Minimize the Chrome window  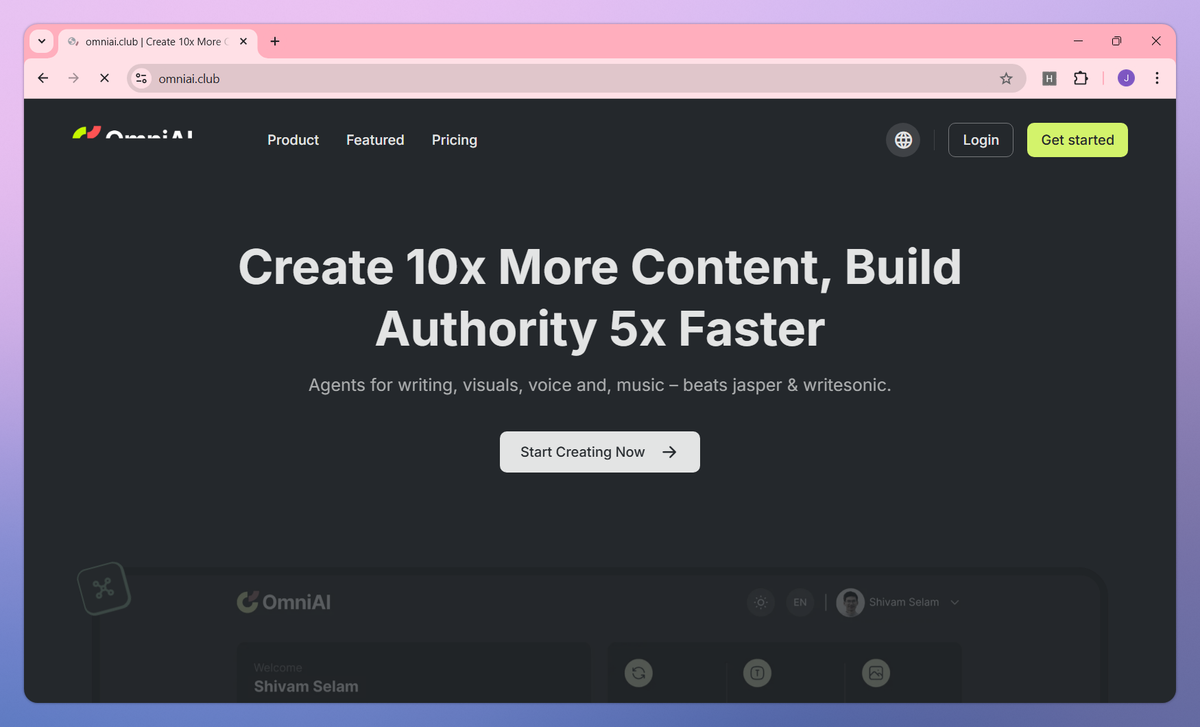click(1079, 41)
